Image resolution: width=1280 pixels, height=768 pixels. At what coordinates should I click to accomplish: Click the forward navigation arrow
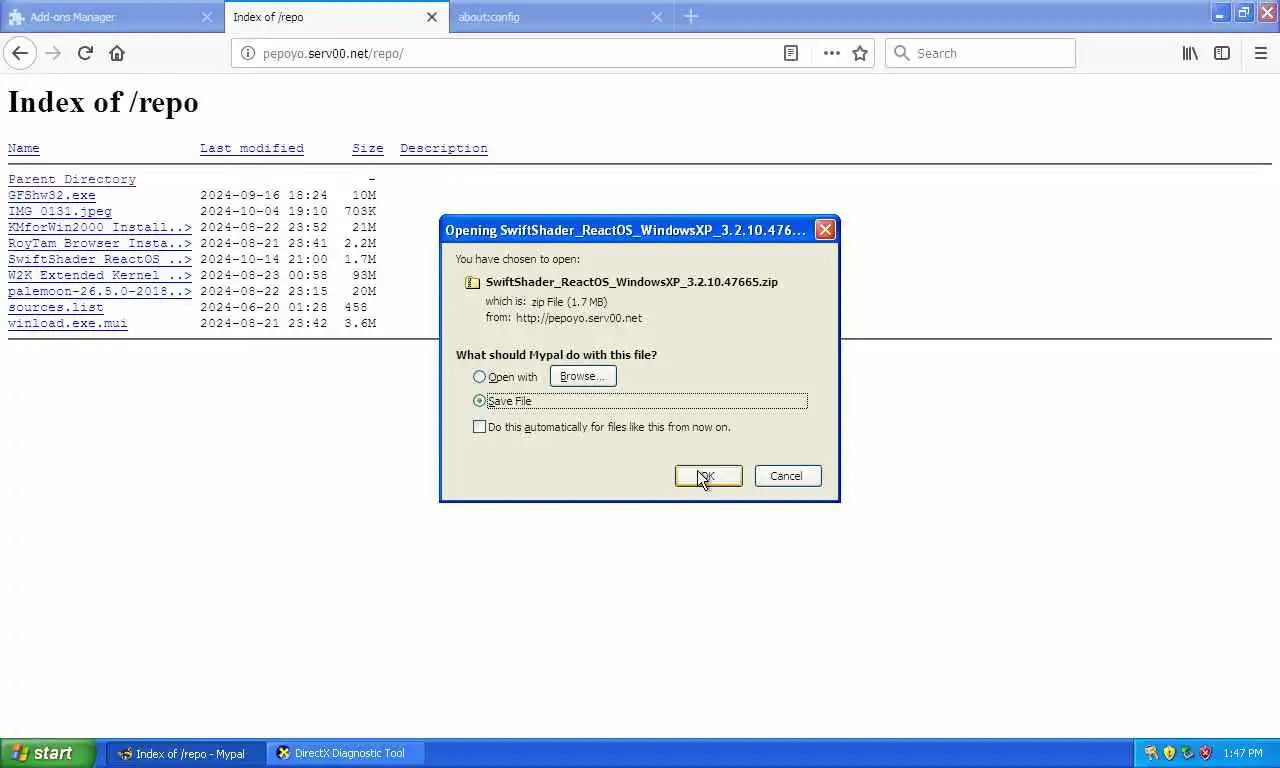point(53,53)
